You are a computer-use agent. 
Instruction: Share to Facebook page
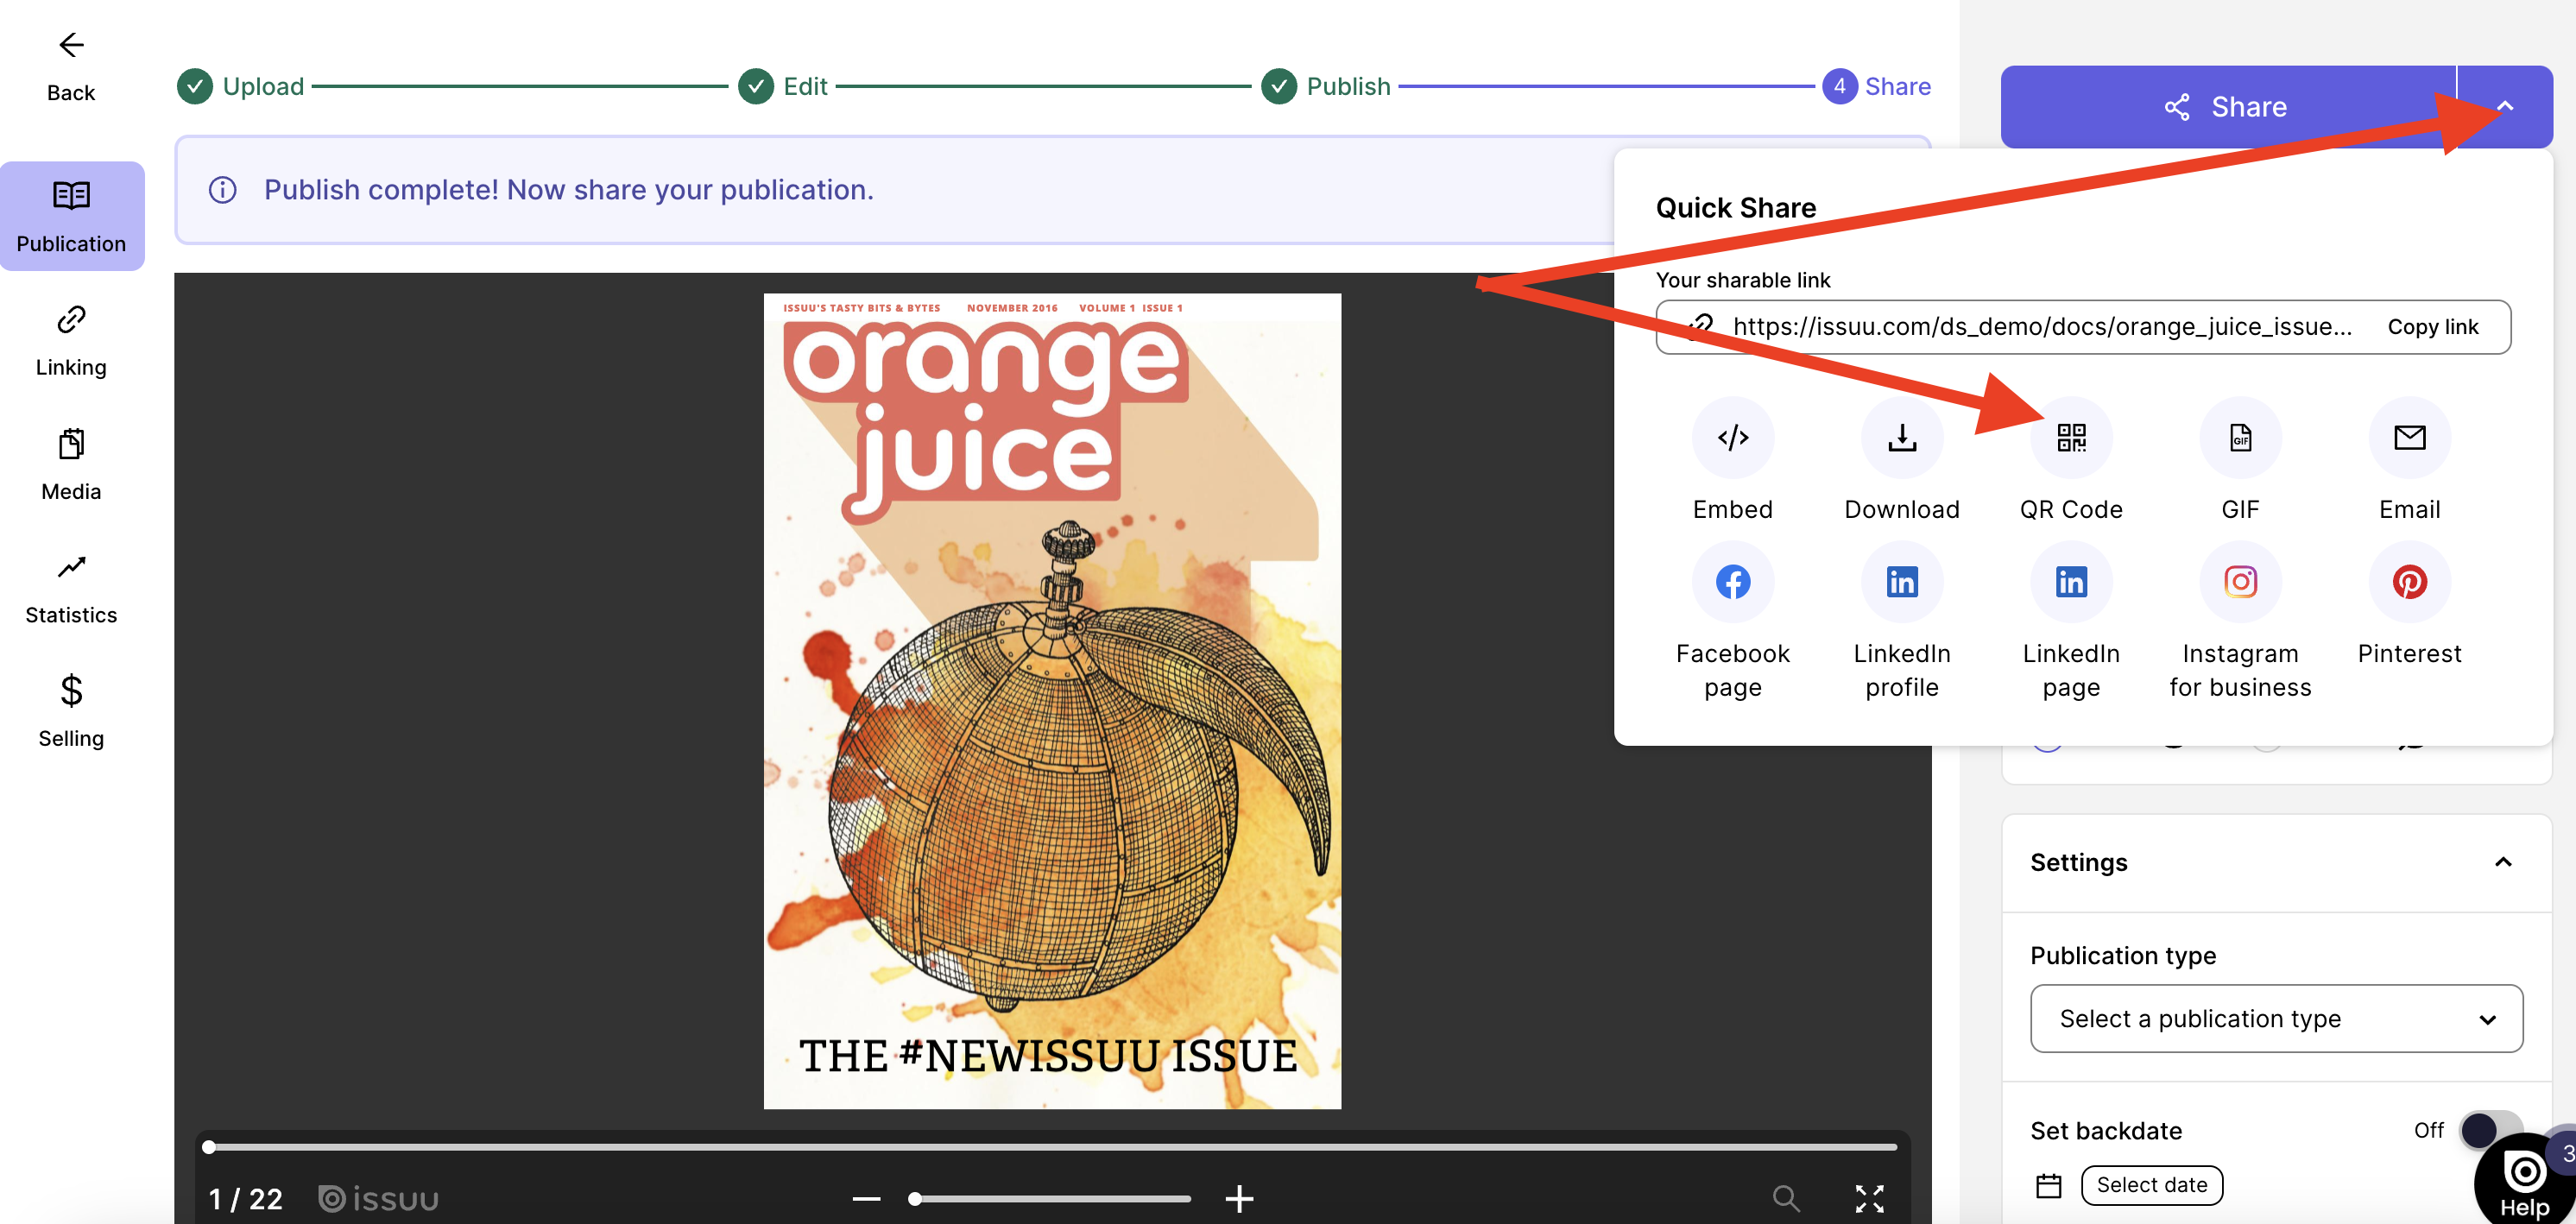point(1733,581)
